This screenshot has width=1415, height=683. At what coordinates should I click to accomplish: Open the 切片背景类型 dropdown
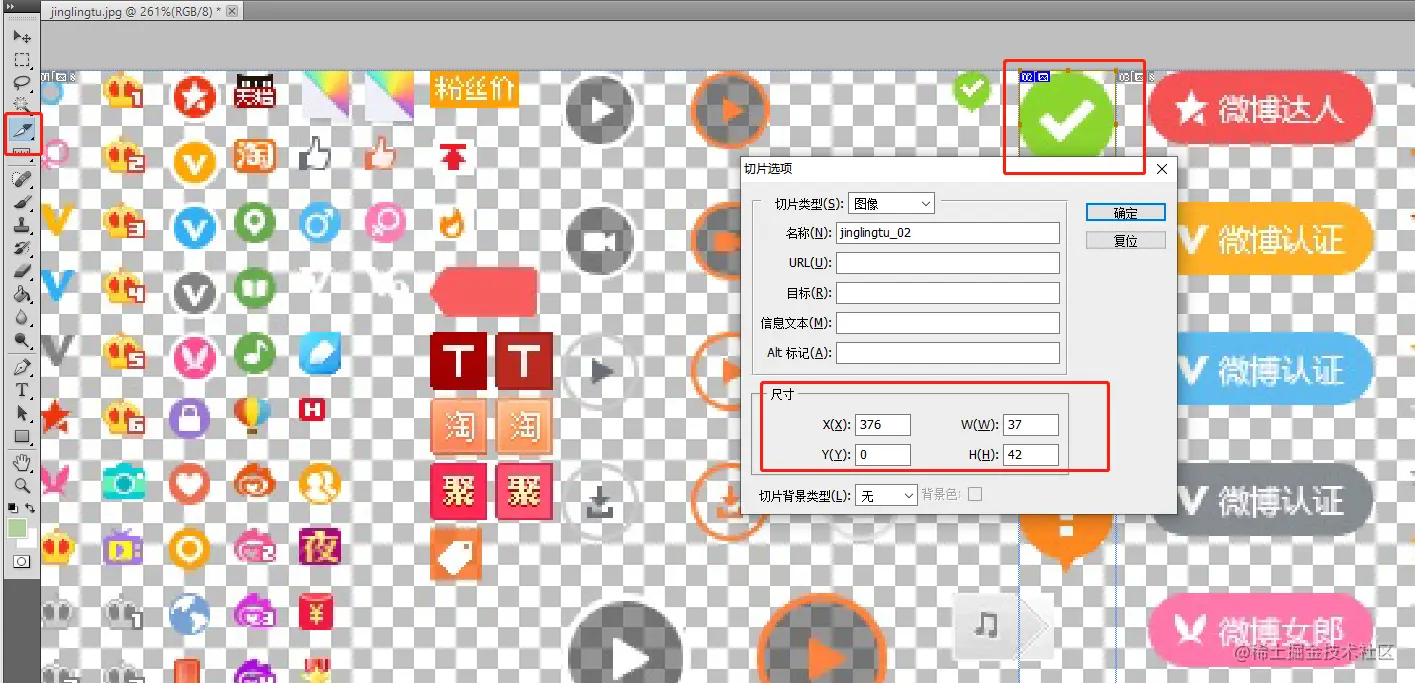[886, 495]
